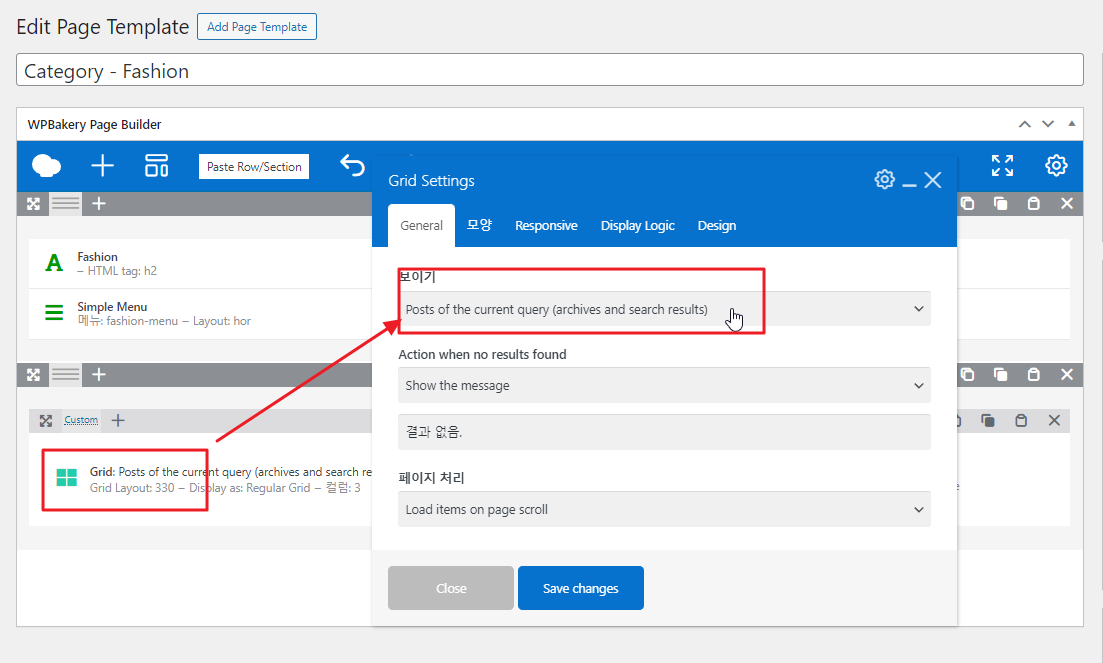The width and height of the screenshot is (1103, 663).
Task: Click the '페이지 처리' field label
Action: (x=431, y=478)
